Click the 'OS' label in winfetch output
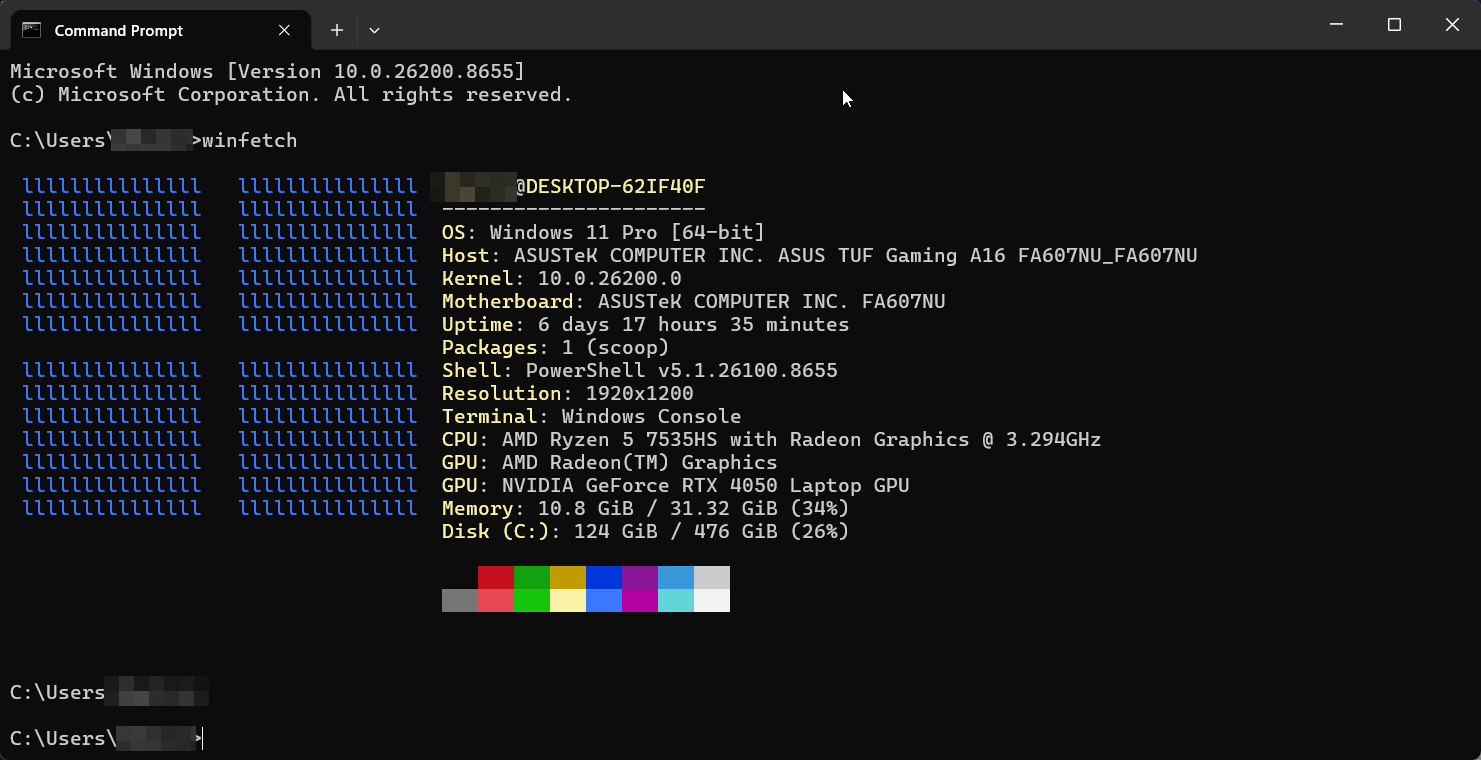This screenshot has height=760, width=1481. coord(454,232)
